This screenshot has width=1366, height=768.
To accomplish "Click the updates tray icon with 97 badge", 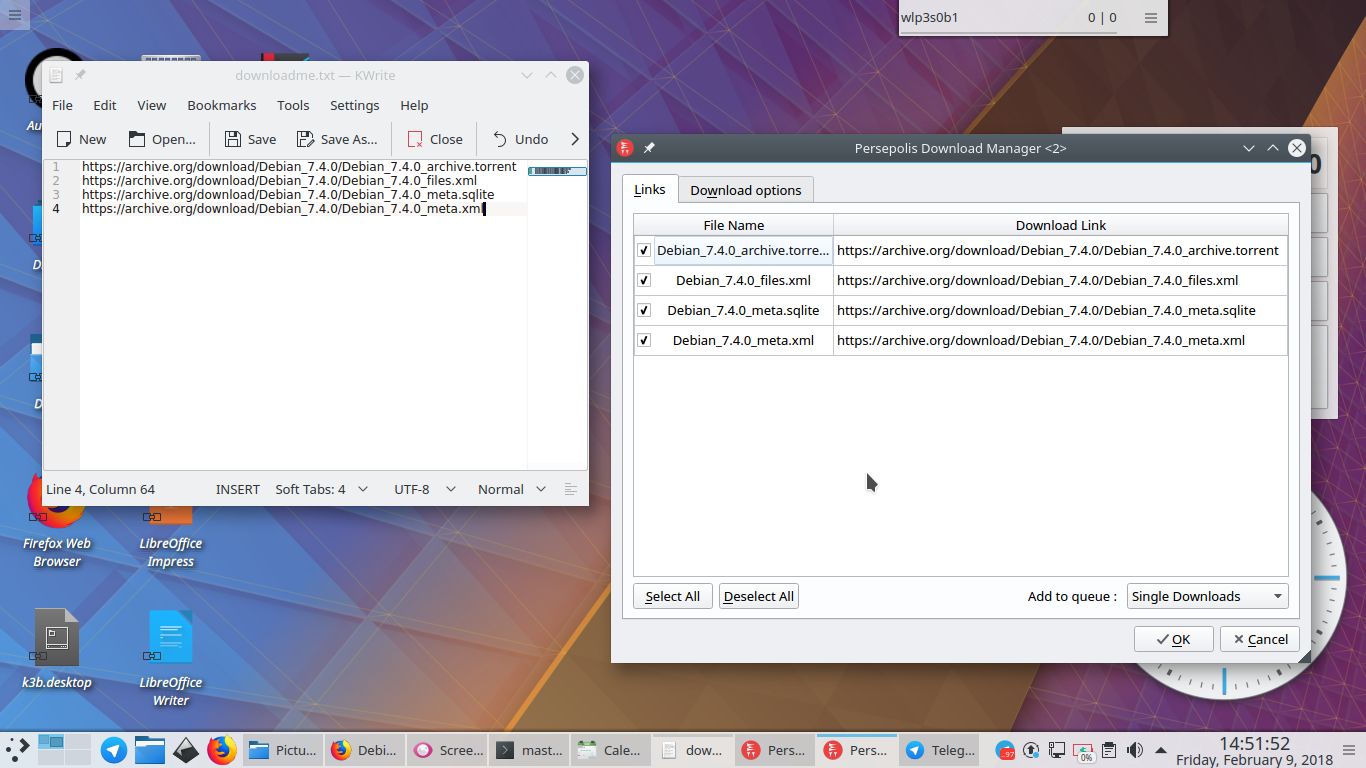I will 1005,750.
